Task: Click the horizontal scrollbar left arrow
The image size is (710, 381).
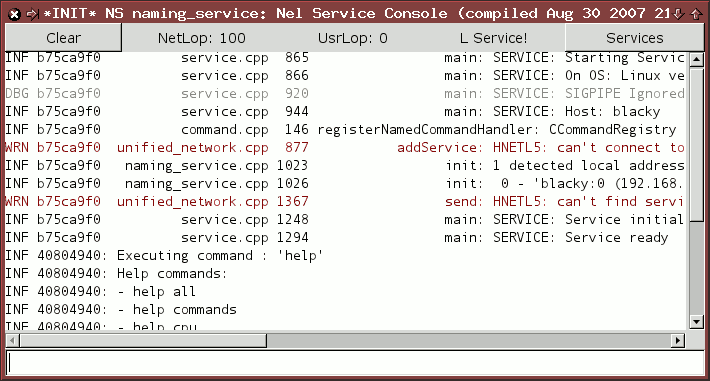Action: tap(12, 340)
